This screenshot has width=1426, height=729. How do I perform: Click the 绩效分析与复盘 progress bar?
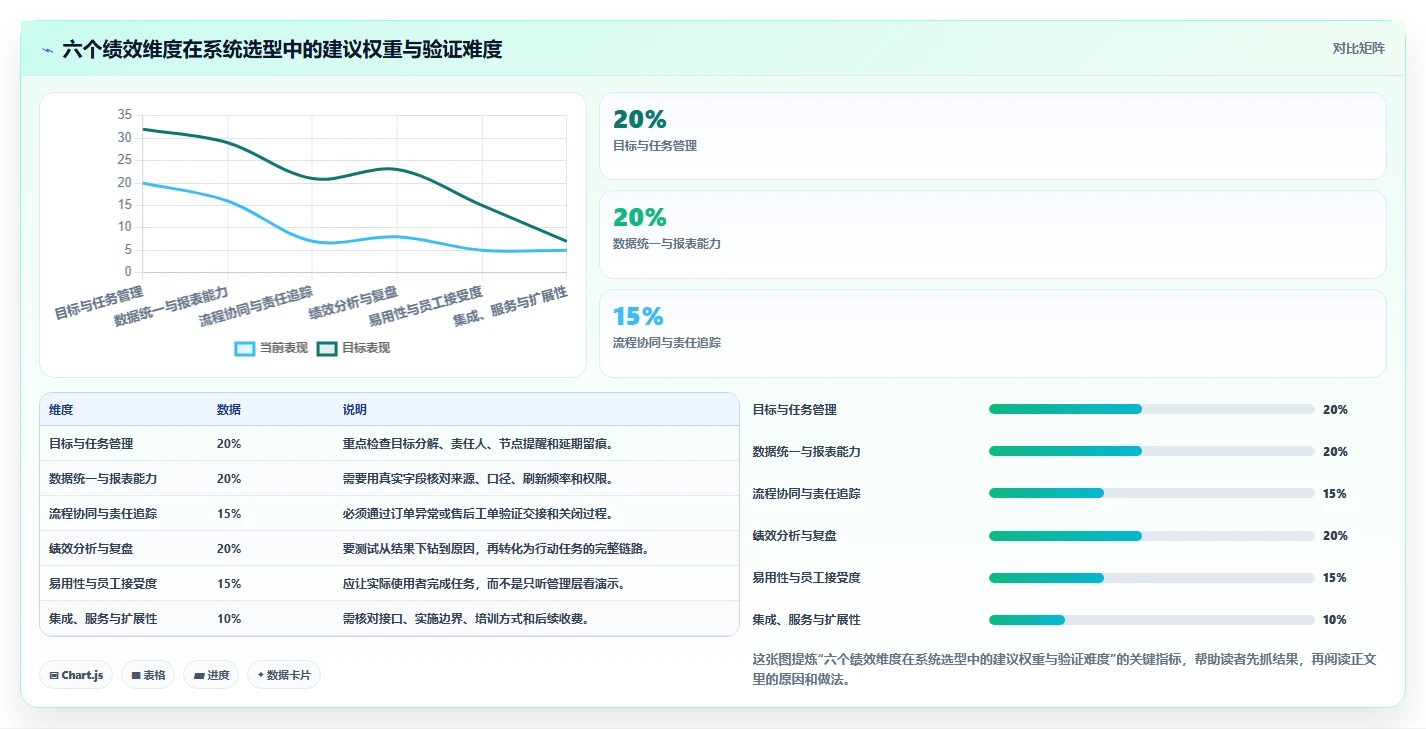click(x=1151, y=535)
